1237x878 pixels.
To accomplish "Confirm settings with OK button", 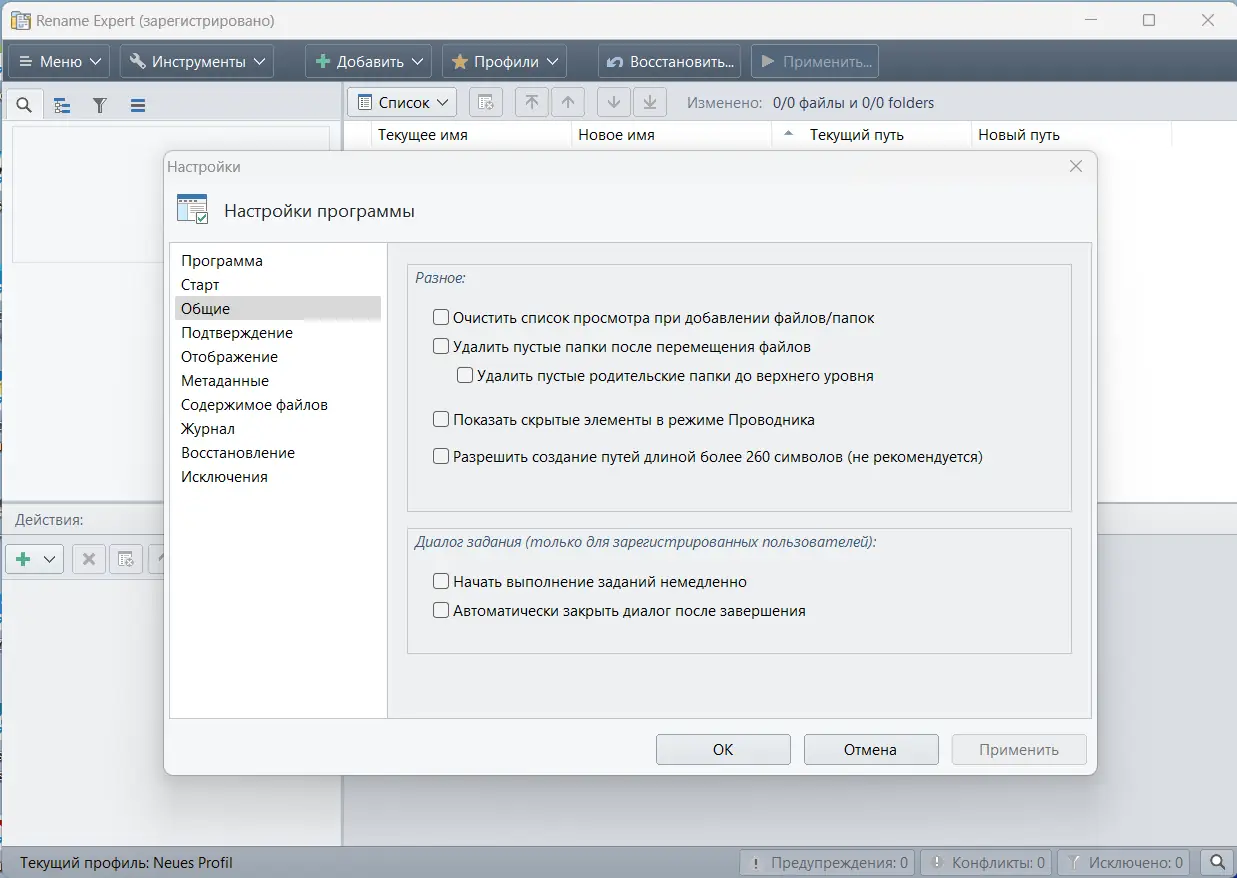I will click(x=723, y=750).
